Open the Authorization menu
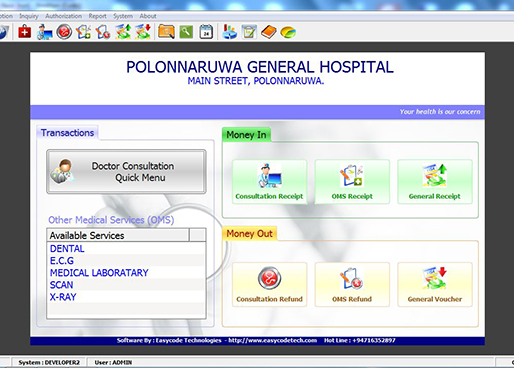Image resolution: width=514 pixels, height=368 pixels. point(63,16)
